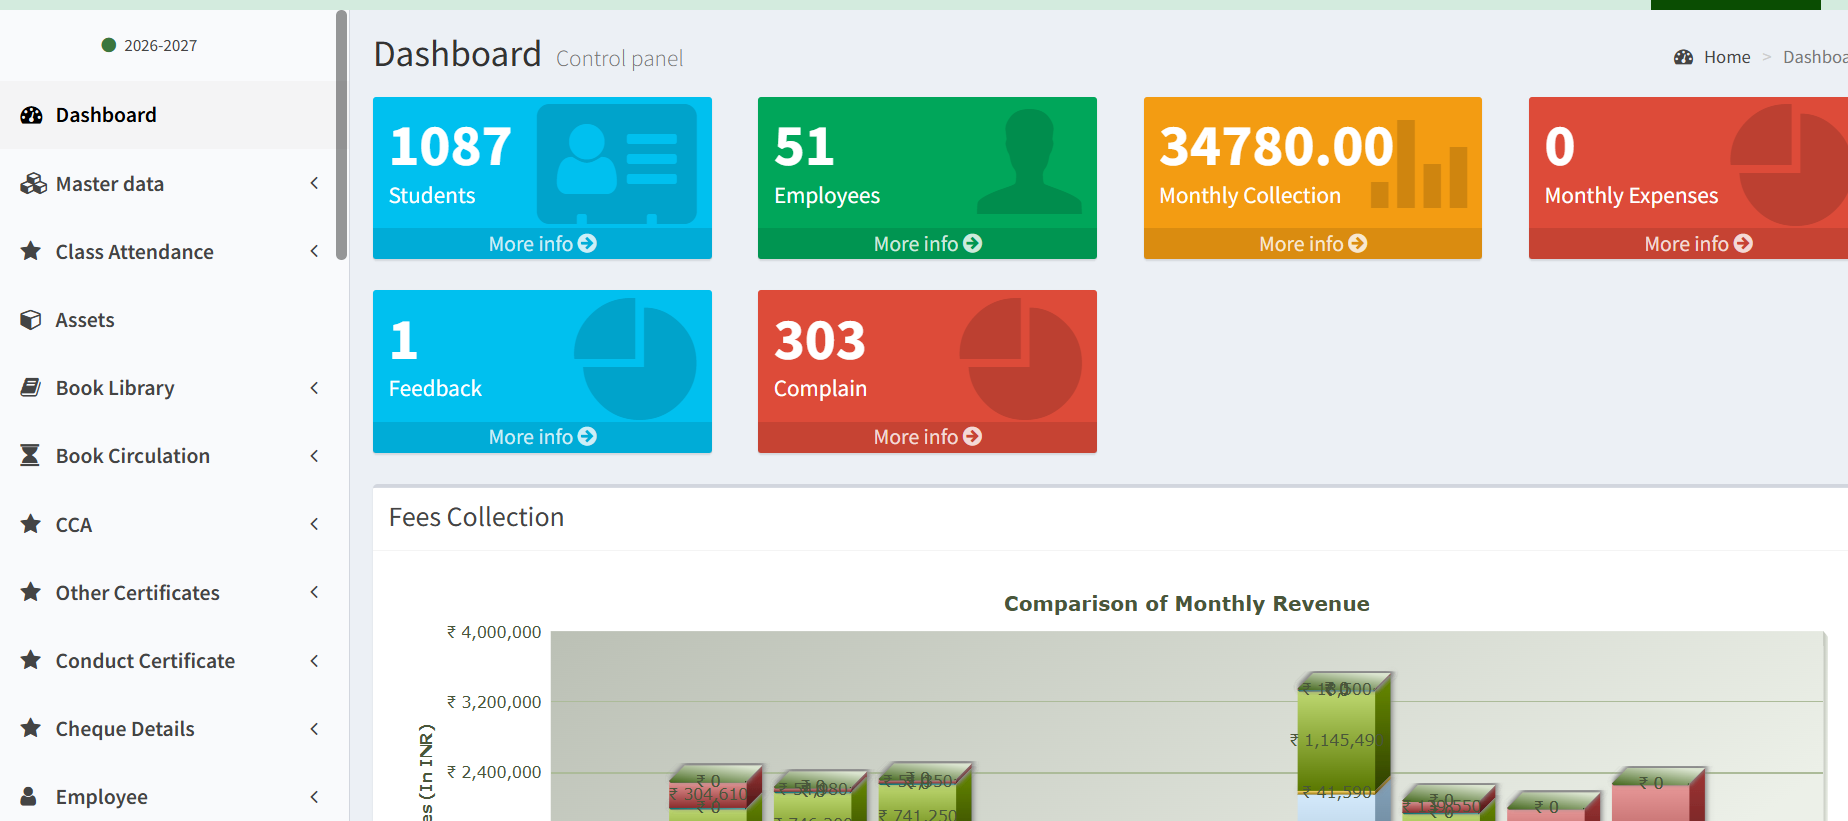Screen dimensions: 1848x821
Task: Open the Cheque Details menu item
Action: pyautogui.click(x=168, y=728)
